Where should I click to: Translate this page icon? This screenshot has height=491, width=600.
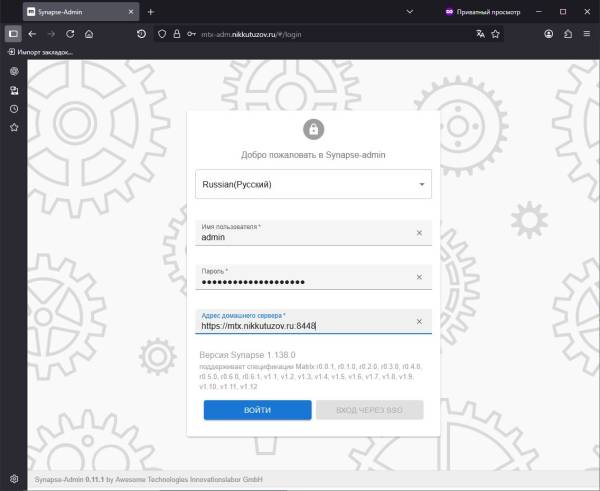click(x=480, y=34)
